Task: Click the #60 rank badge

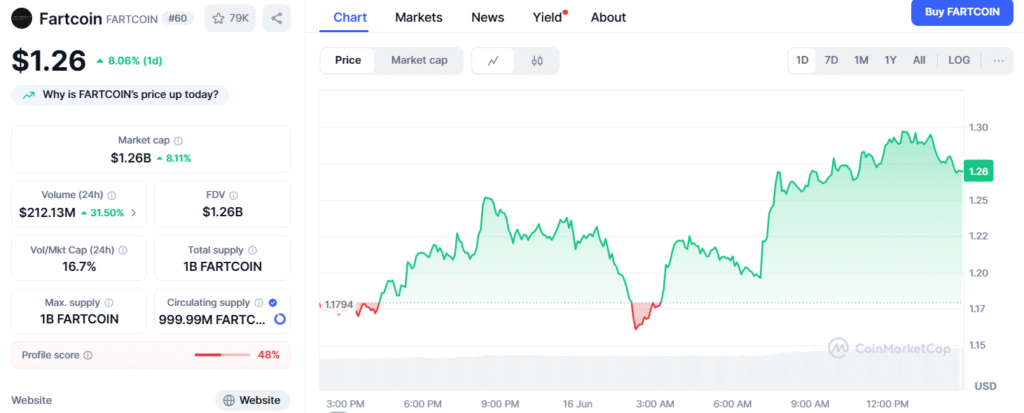Action: tap(178, 18)
